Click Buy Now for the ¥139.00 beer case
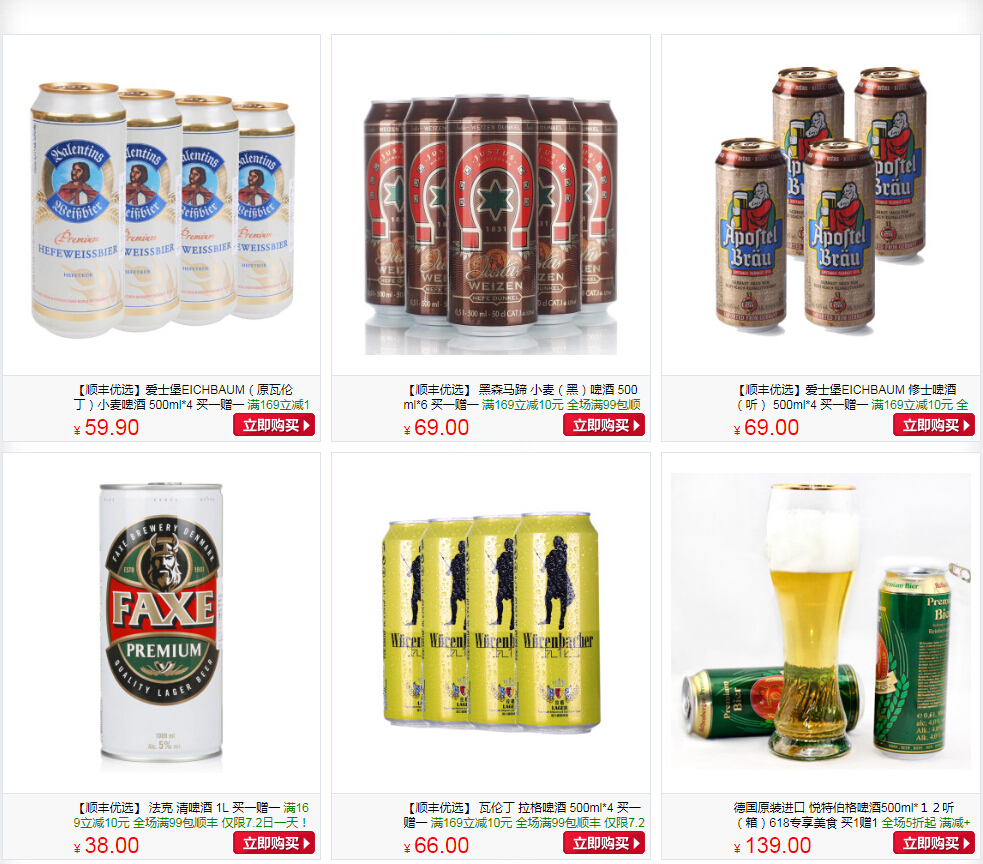 (x=934, y=843)
